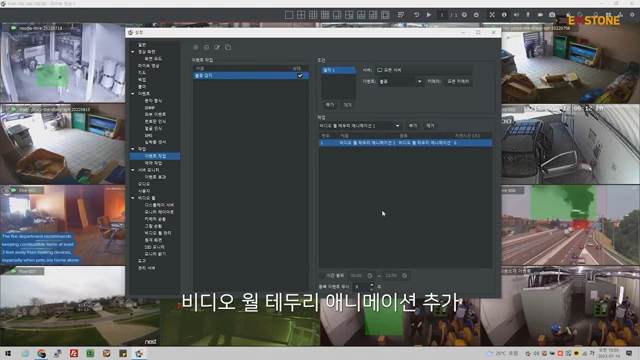Screen dimensions: 640x360
Task: Select the Fire-006 highway smoke camera tile
Action: pos(571,225)
